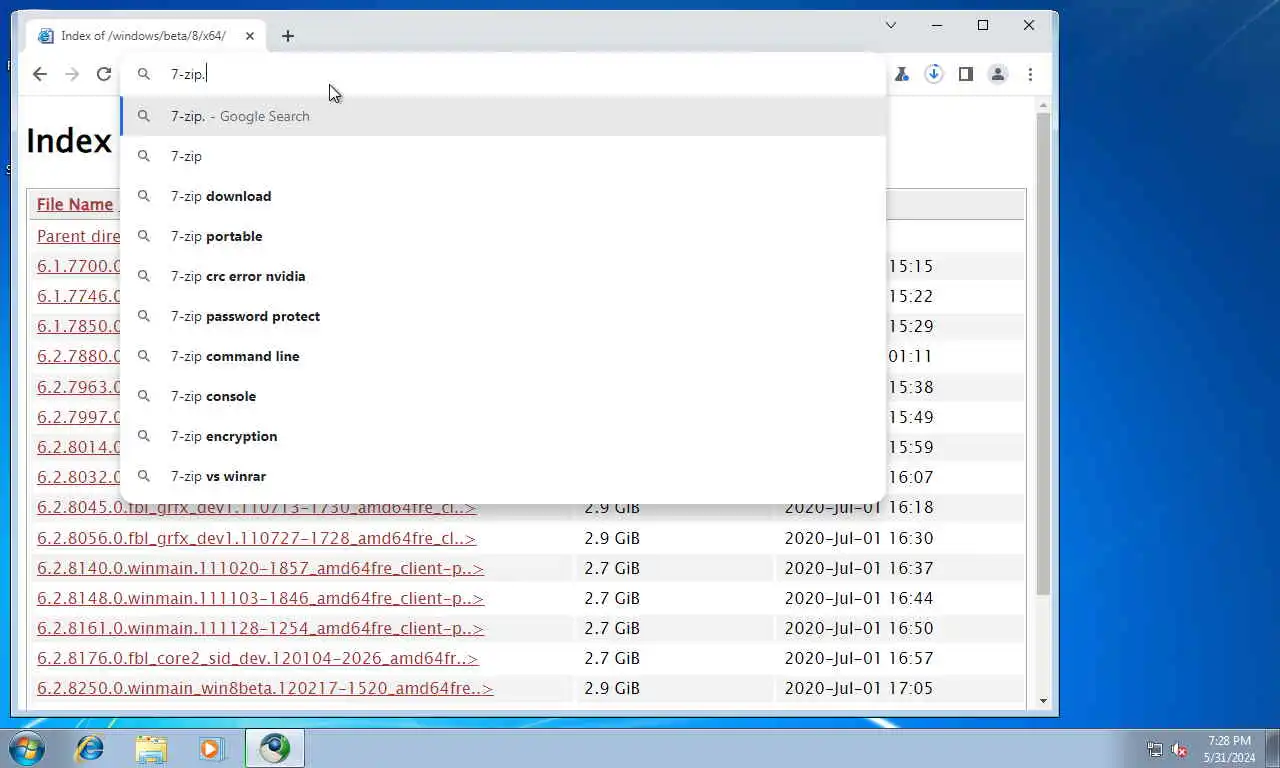Open the network tray icon
The height and width of the screenshot is (768, 1280).
(x=1155, y=749)
